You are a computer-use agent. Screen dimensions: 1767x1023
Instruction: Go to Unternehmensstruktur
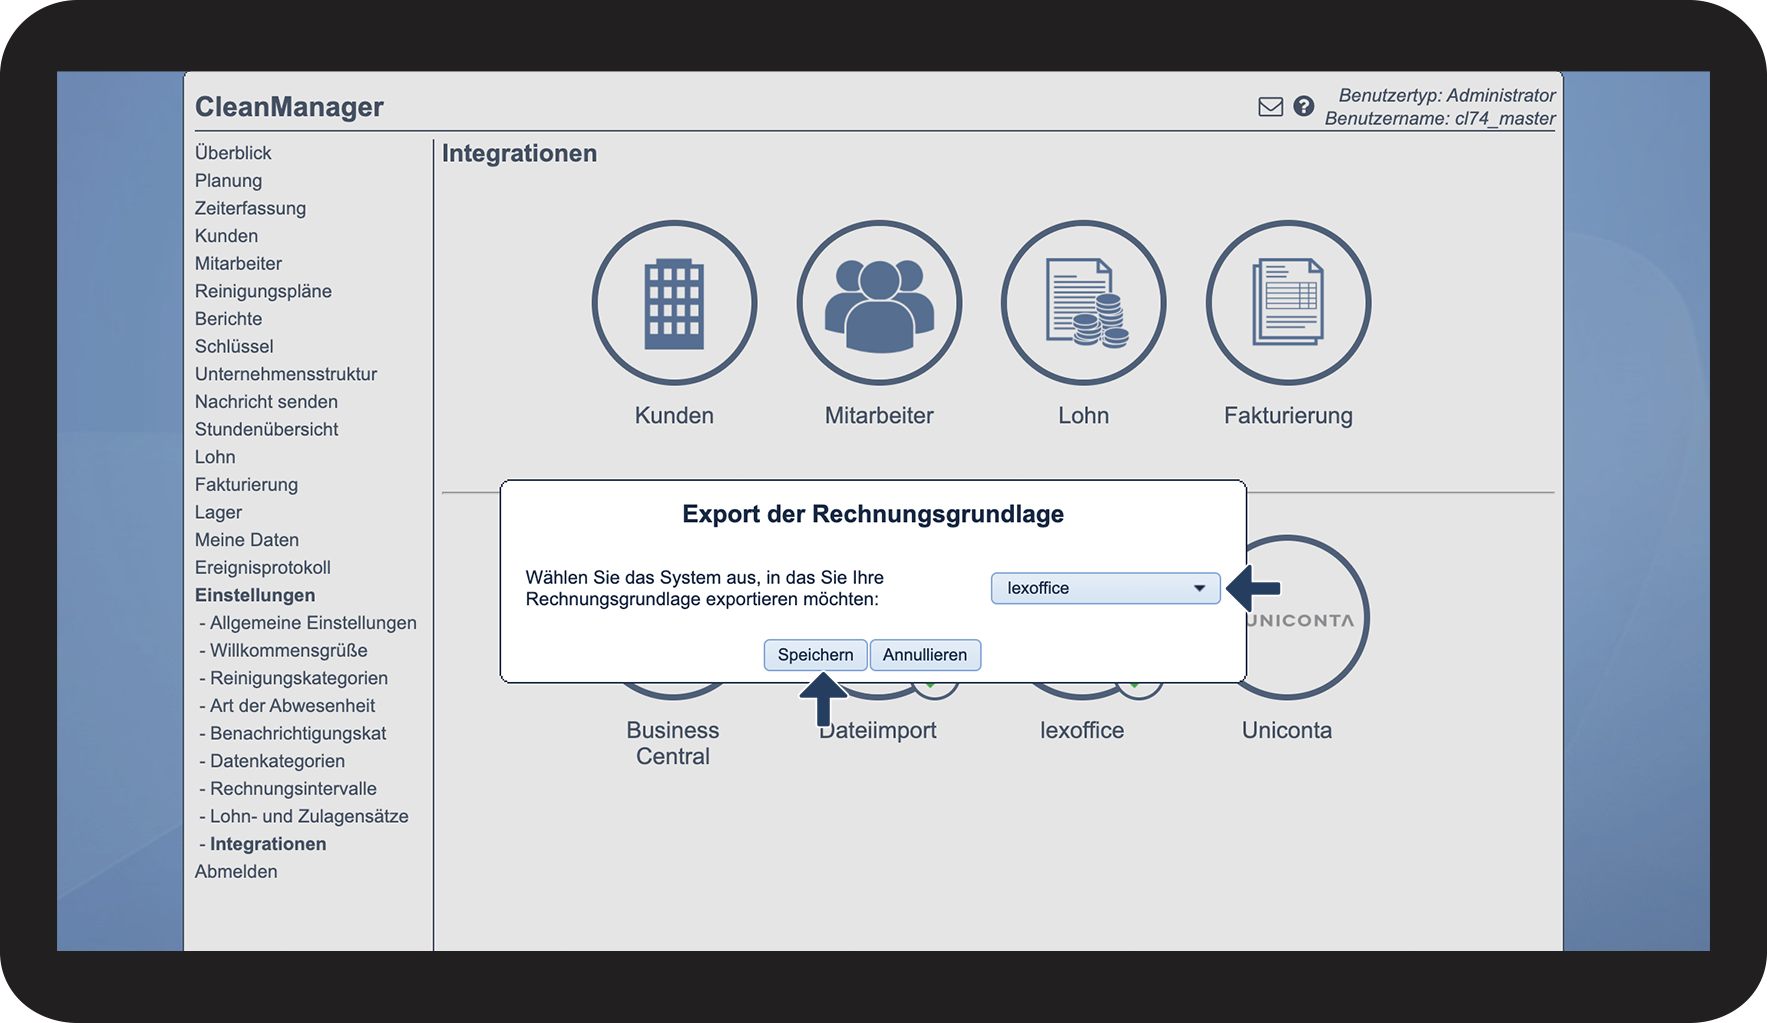286,374
